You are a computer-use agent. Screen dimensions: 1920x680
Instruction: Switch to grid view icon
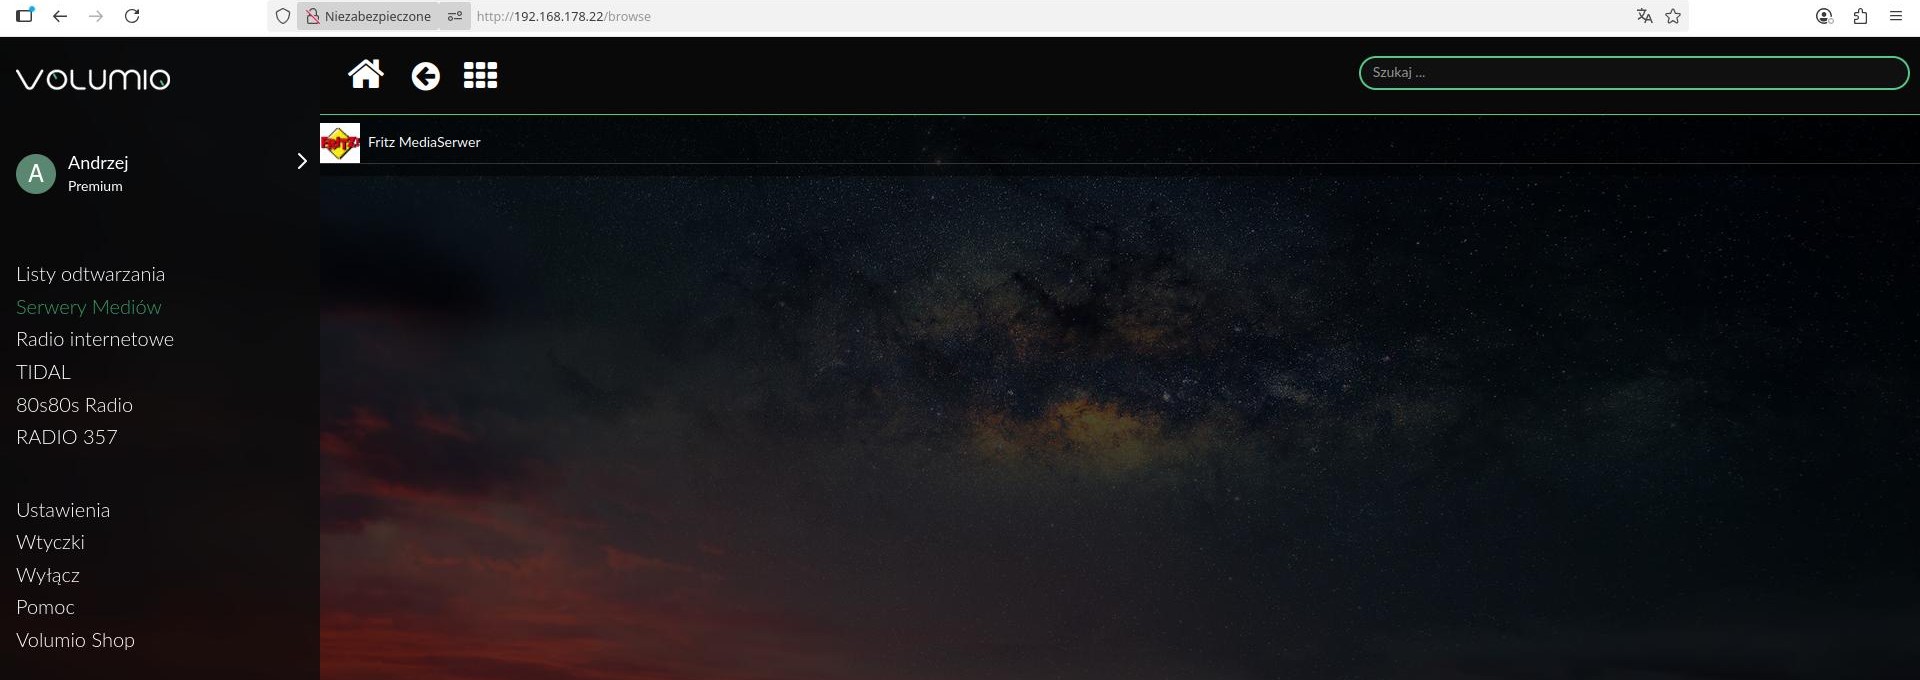(480, 76)
